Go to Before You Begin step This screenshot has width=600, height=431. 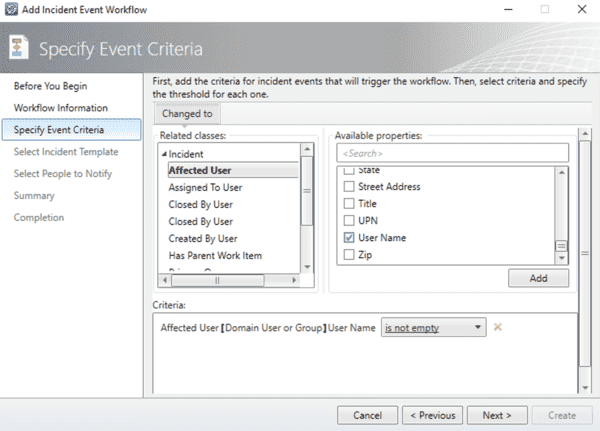[x=51, y=86]
